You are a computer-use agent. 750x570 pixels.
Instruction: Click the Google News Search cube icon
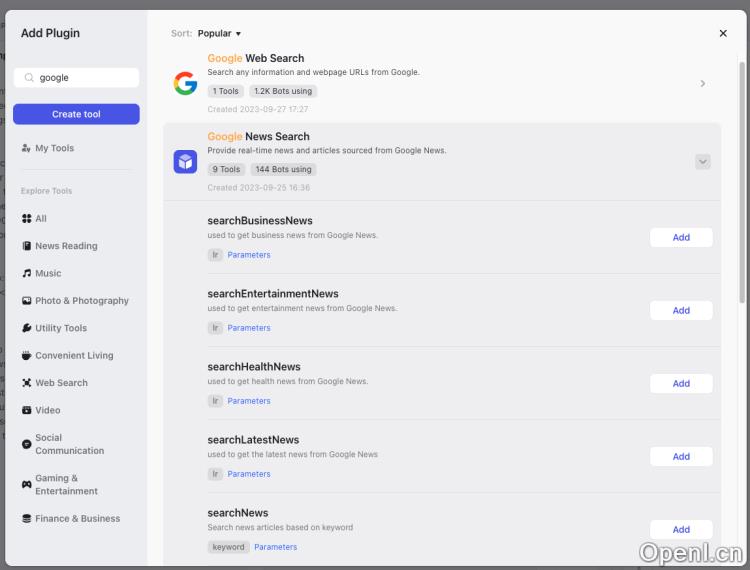pyautogui.click(x=185, y=162)
